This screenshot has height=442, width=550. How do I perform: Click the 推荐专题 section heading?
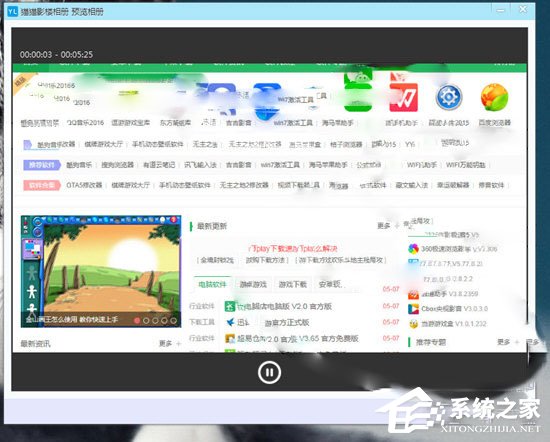(431, 342)
